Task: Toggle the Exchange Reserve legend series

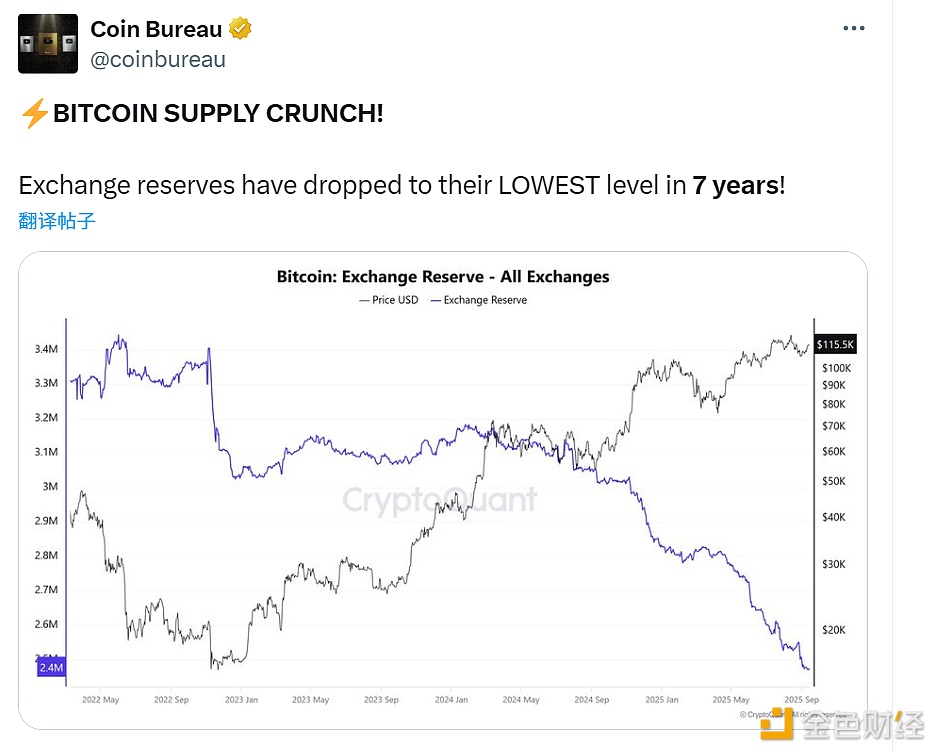Action: [x=478, y=300]
